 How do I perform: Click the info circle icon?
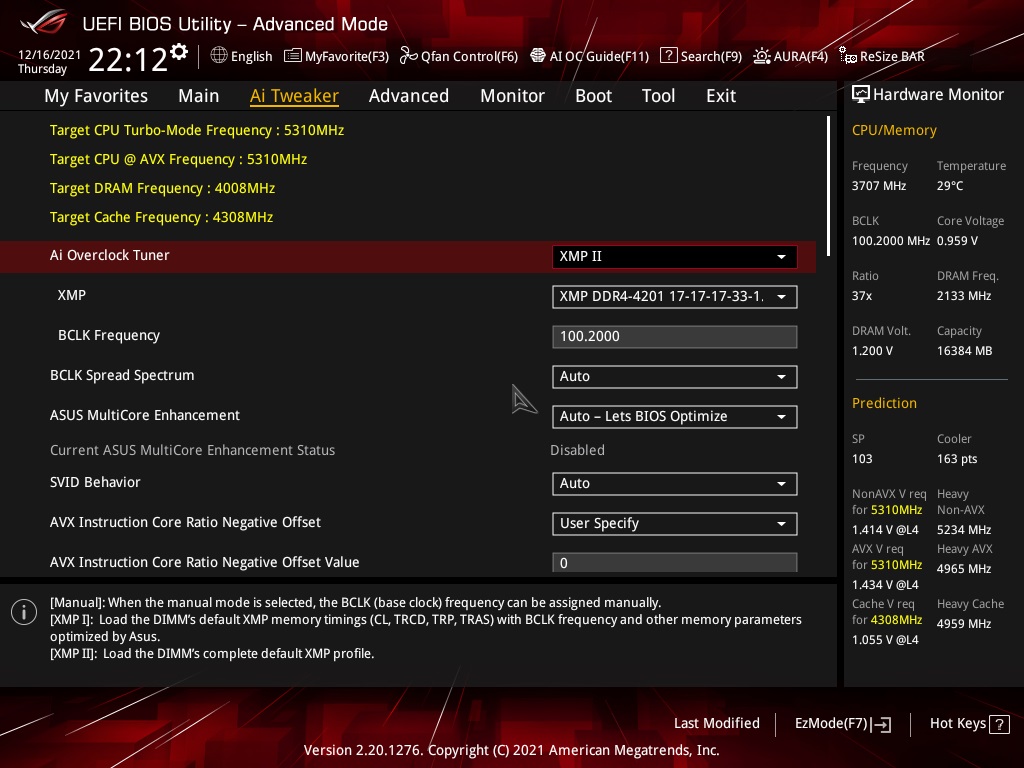24,612
